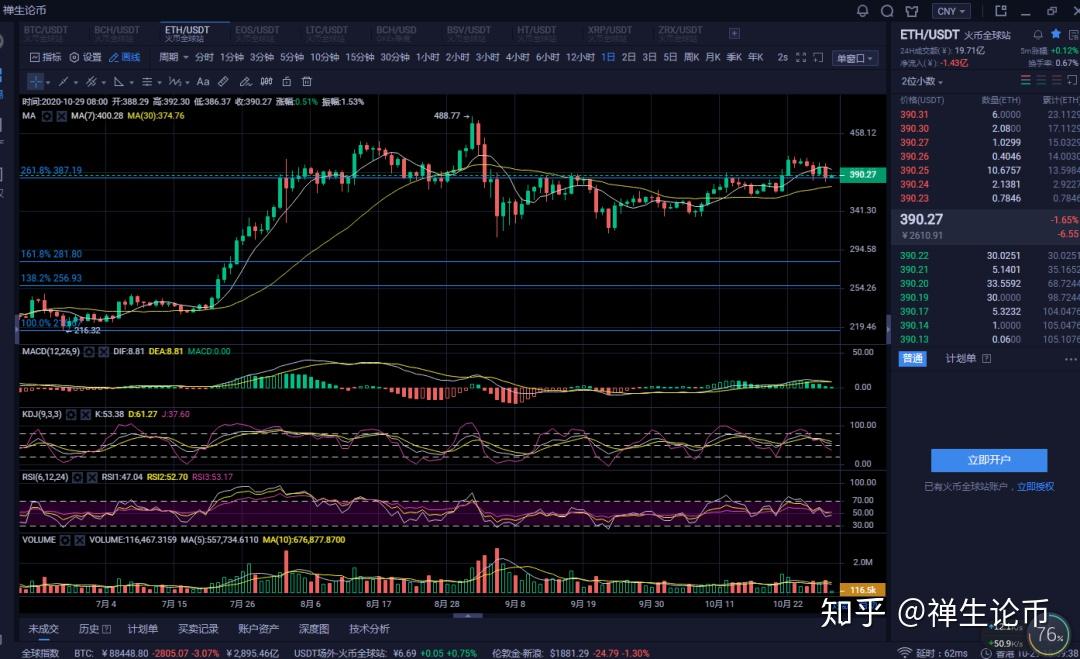Remove the MA indicator with its X

click(x=61, y=116)
